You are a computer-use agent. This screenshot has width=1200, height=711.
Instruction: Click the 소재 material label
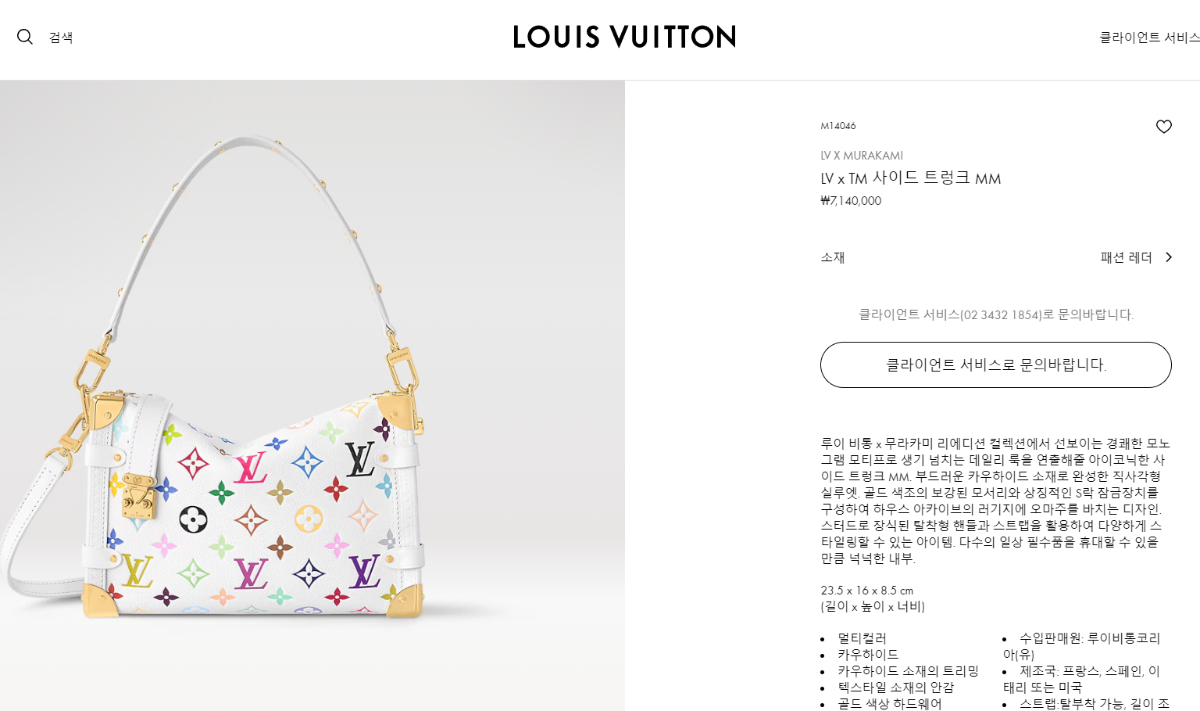[x=833, y=257]
